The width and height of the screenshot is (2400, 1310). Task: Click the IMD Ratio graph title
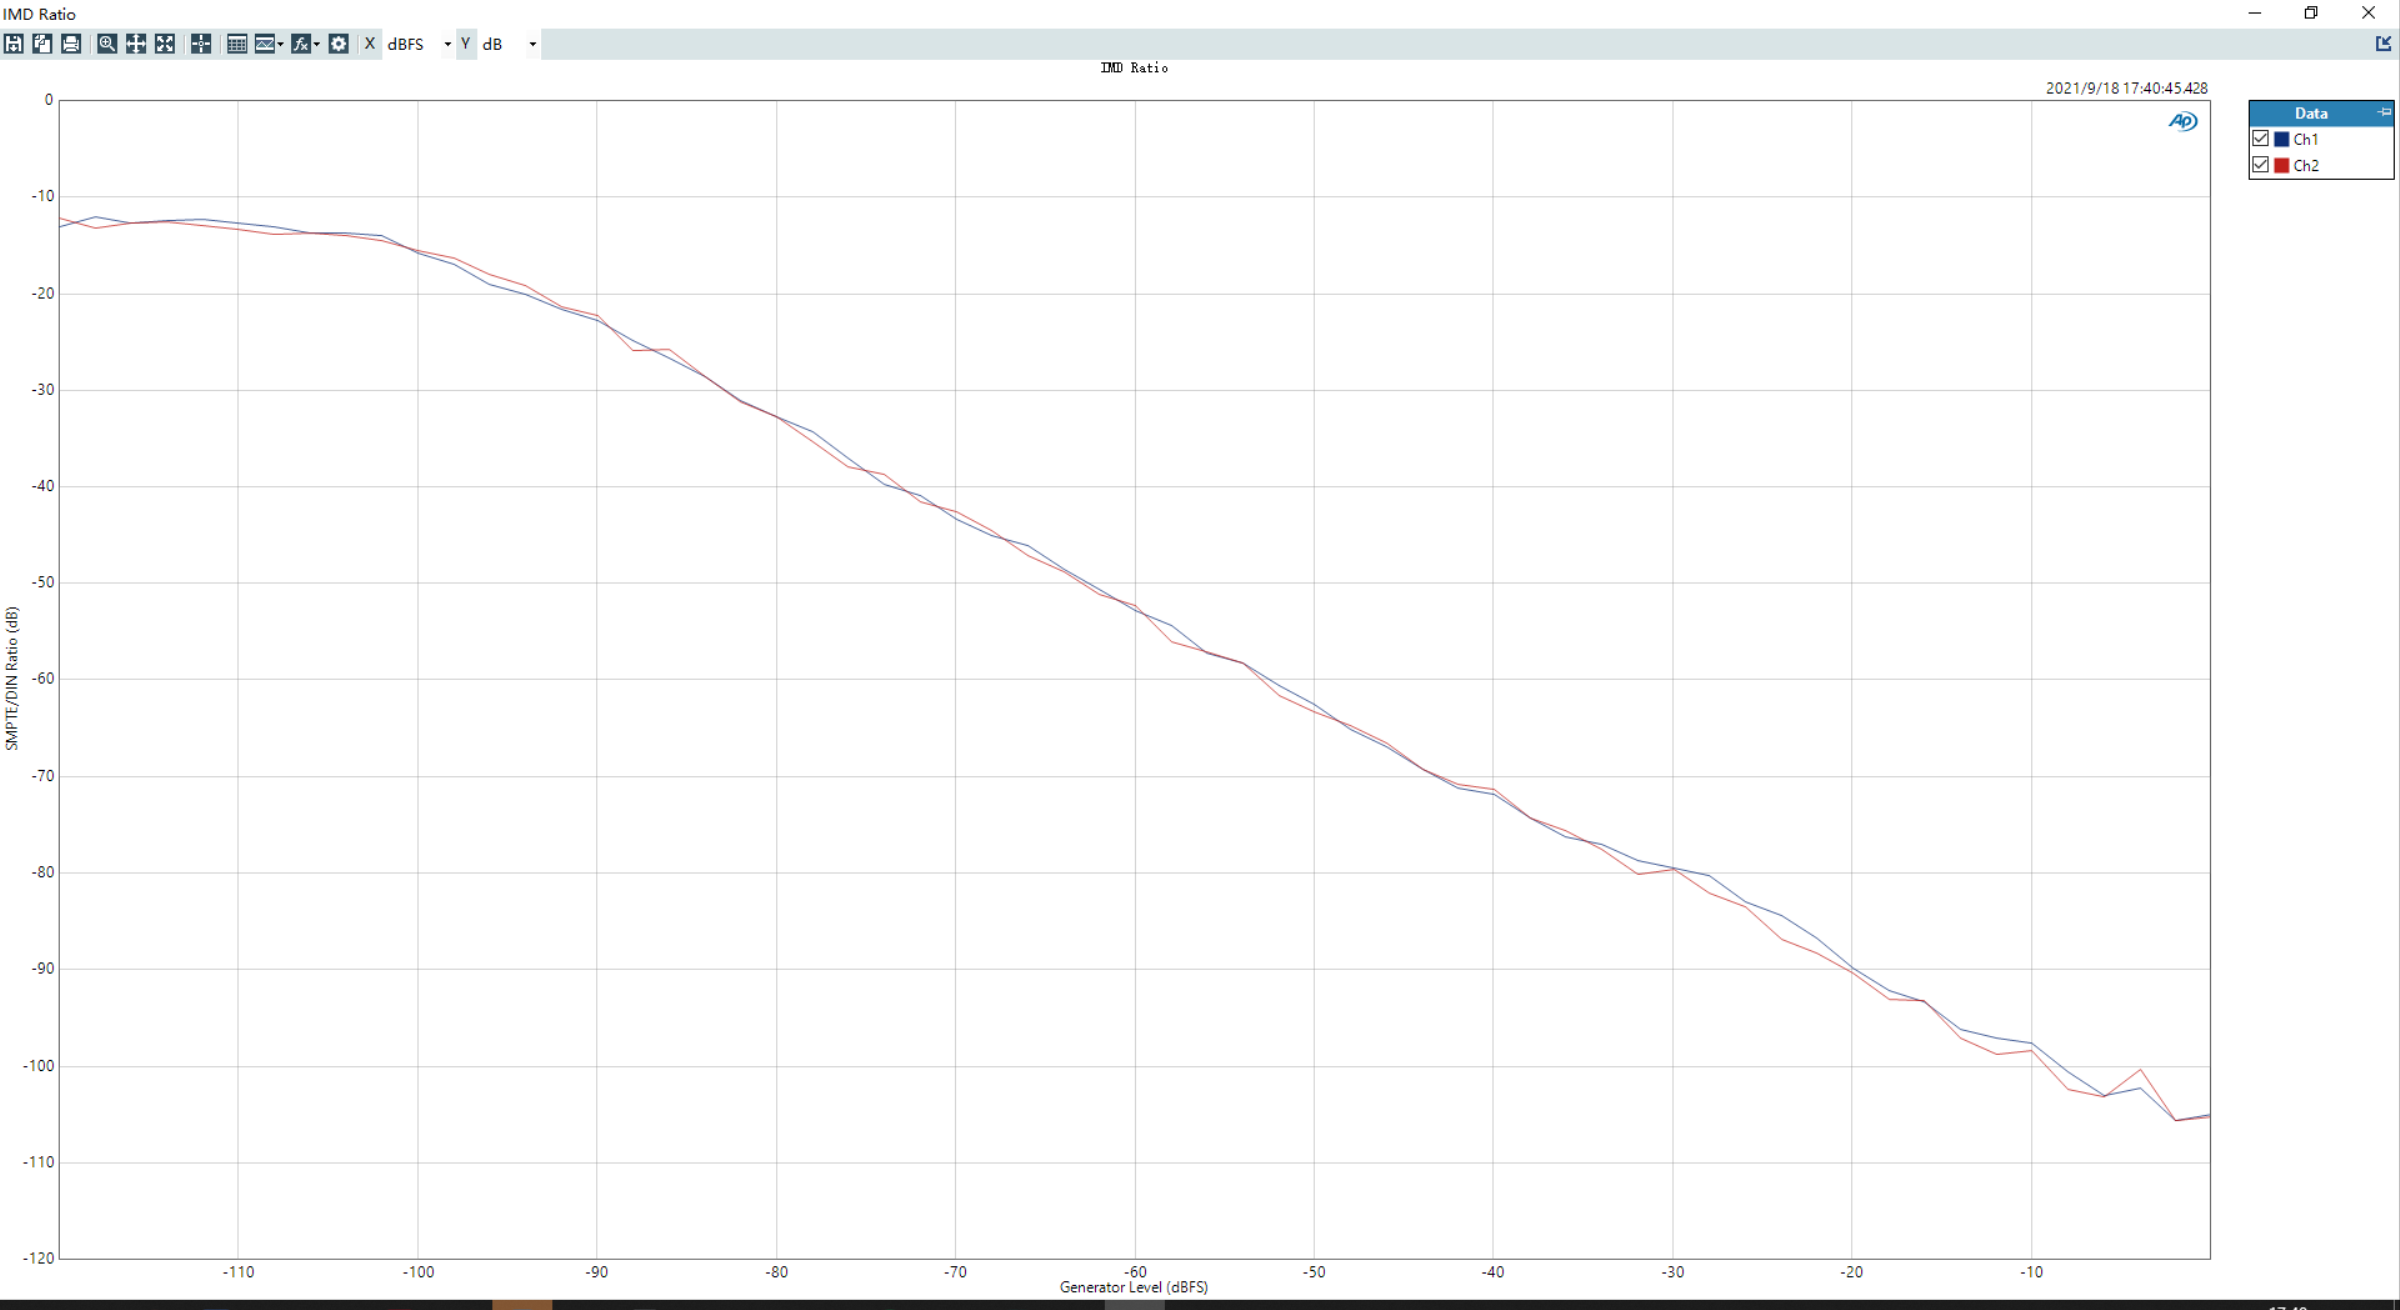pyautogui.click(x=1134, y=68)
